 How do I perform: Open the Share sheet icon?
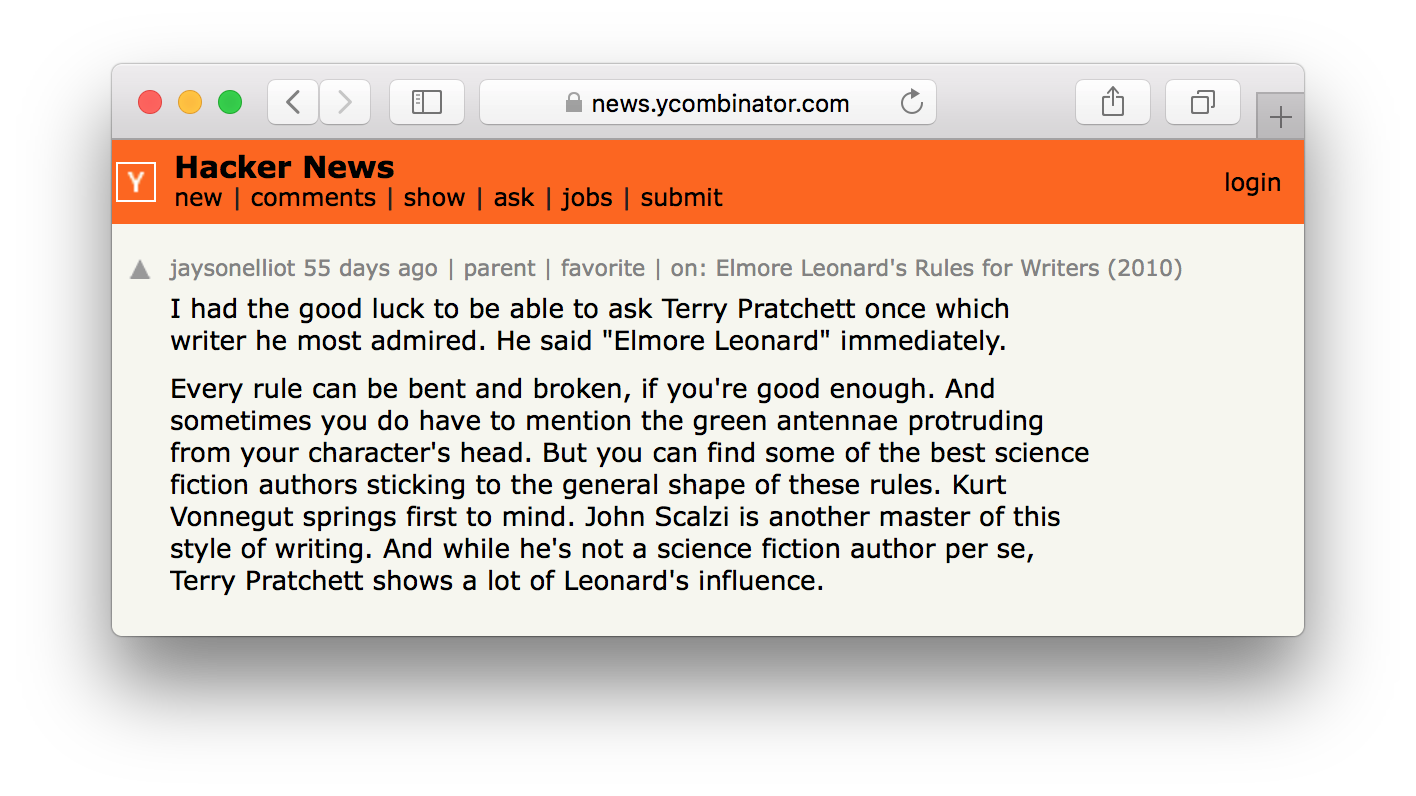[x=1112, y=102]
